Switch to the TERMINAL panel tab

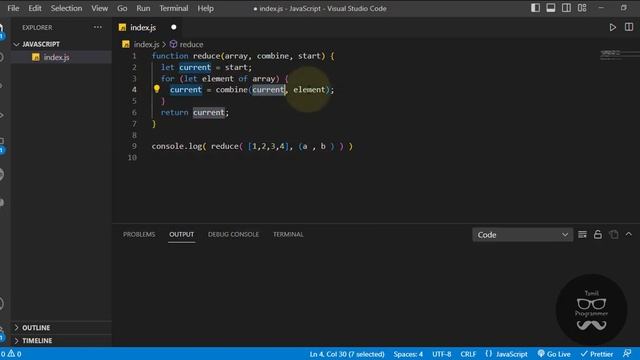click(288, 234)
